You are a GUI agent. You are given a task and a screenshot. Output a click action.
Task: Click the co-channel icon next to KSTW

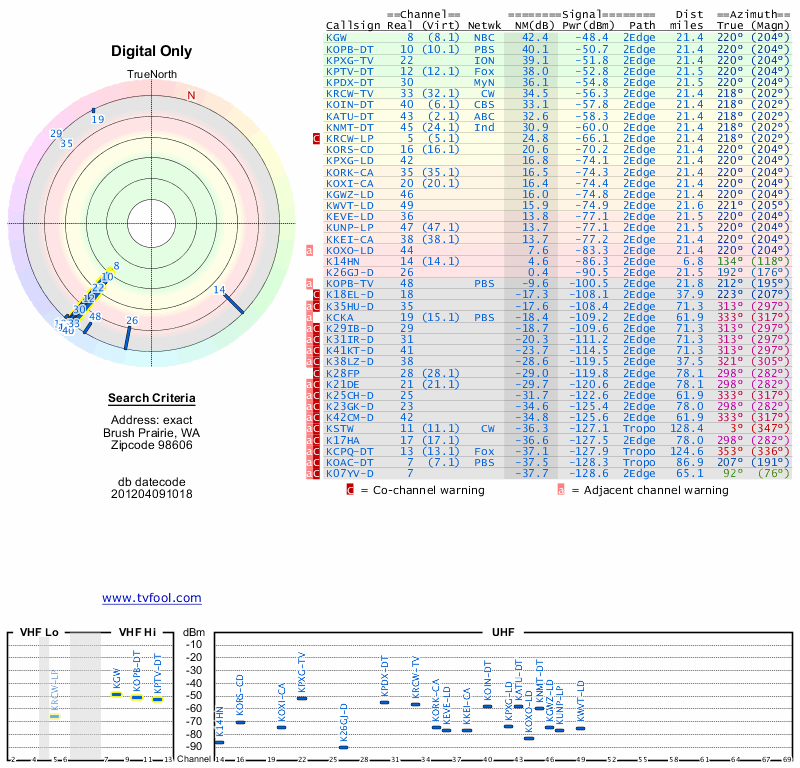tap(317, 428)
